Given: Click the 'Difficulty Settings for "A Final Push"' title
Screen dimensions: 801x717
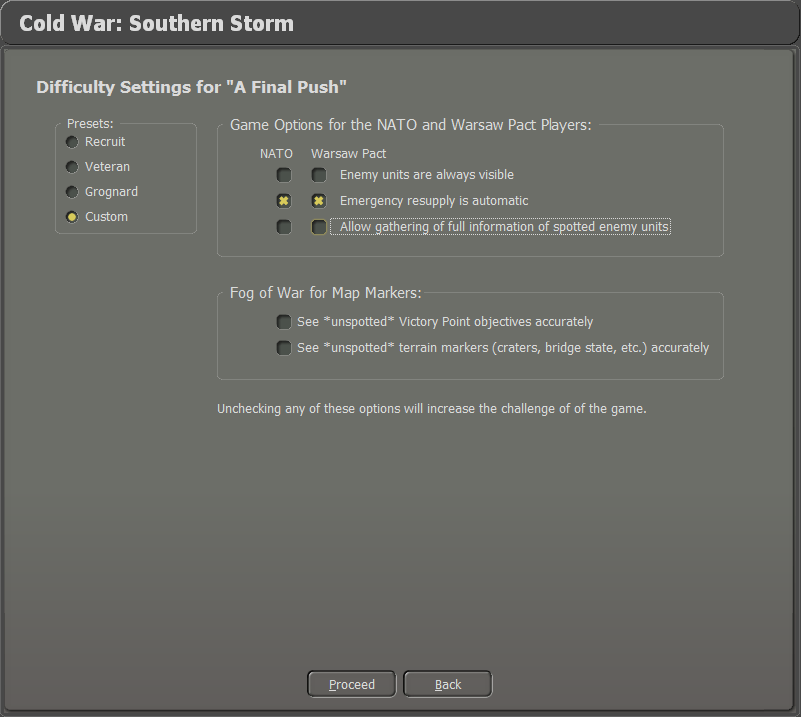Looking at the screenshot, I should tap(192, 87).
